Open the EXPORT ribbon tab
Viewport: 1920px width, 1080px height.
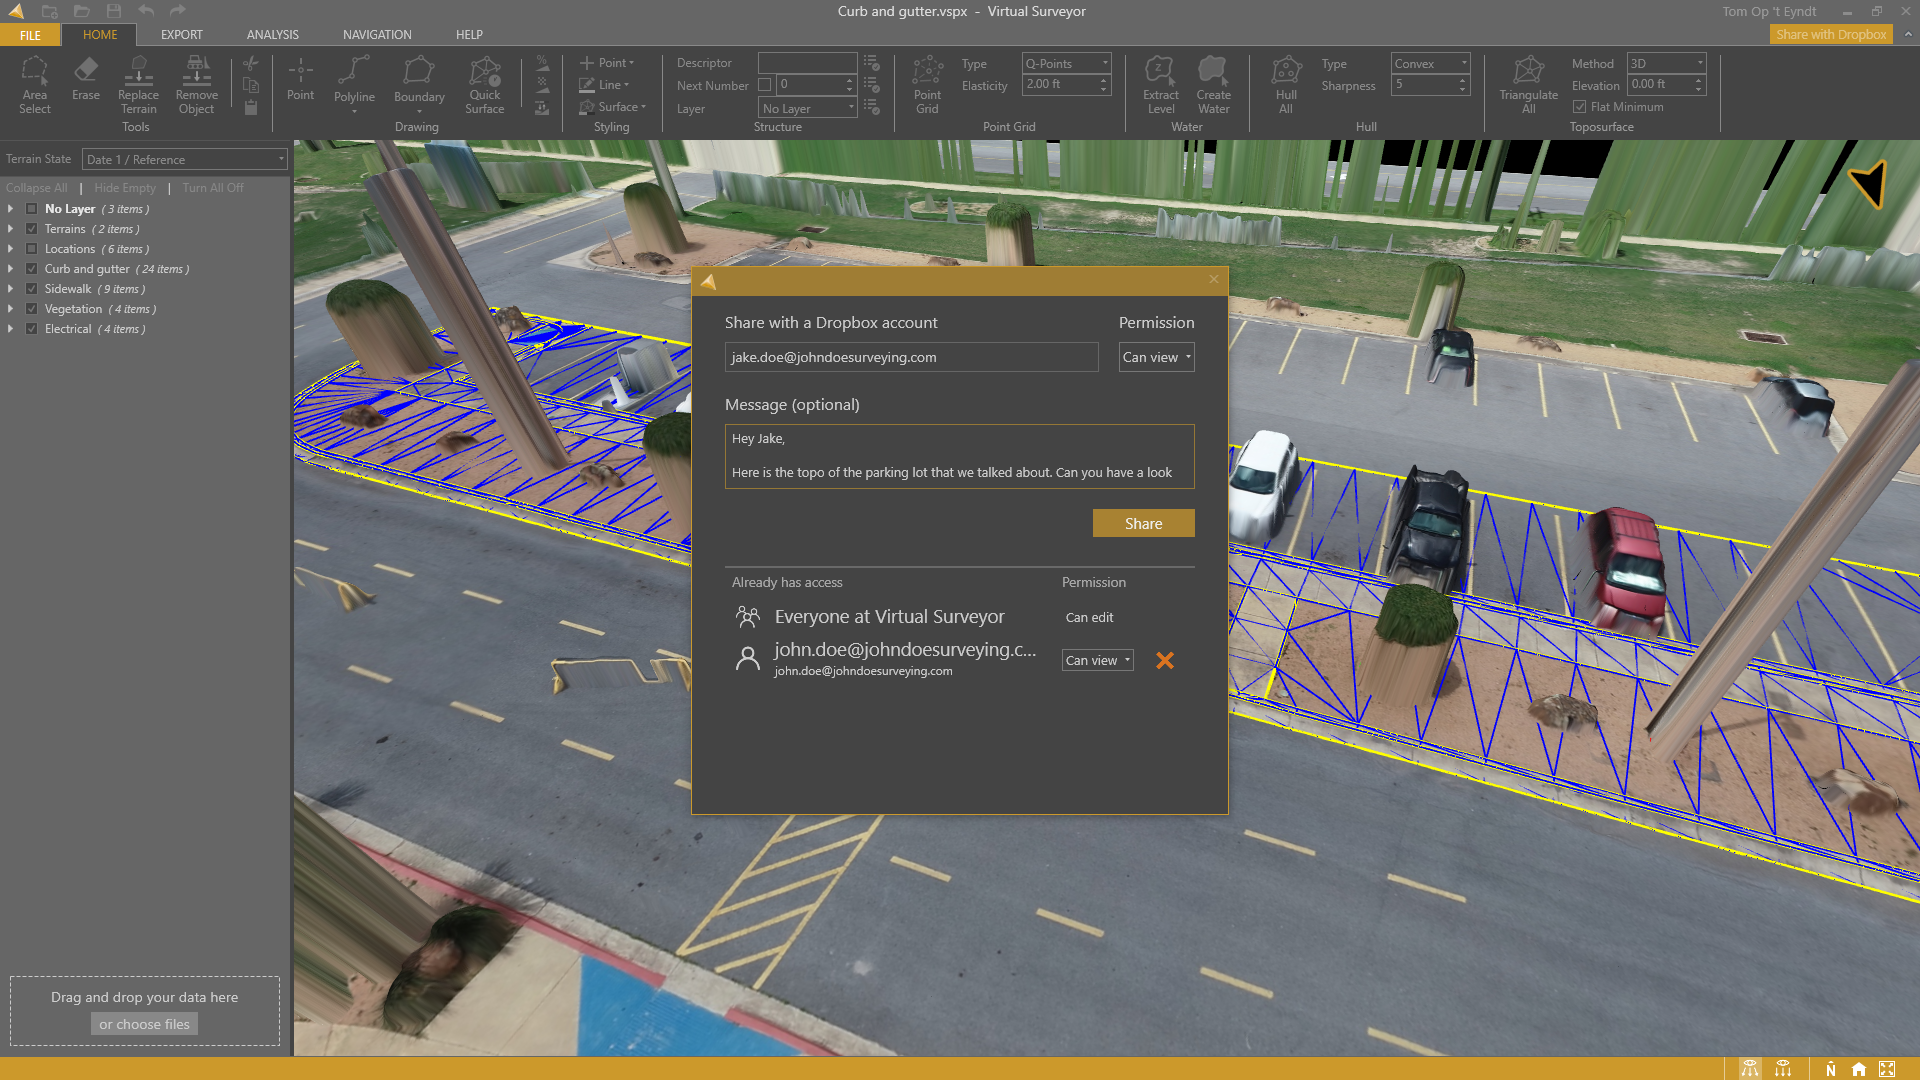181,35
